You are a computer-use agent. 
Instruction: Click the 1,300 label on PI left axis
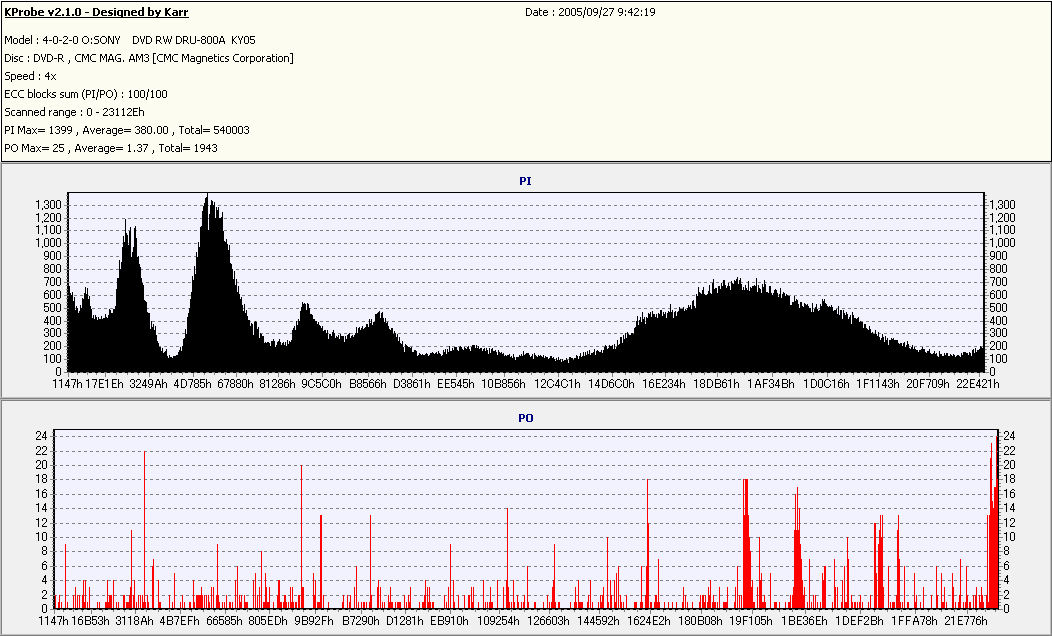point(48,204)
